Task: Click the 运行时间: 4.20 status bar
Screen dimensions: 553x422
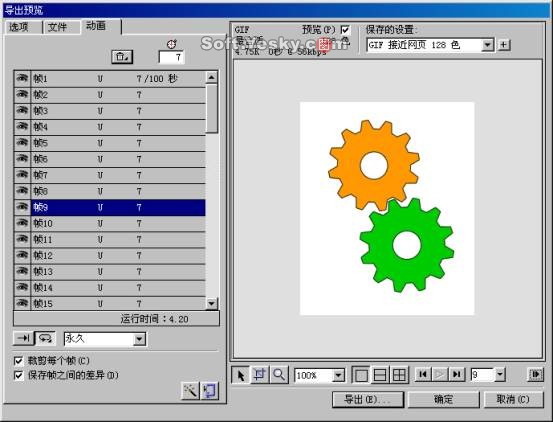Action: tap(116, 319)
